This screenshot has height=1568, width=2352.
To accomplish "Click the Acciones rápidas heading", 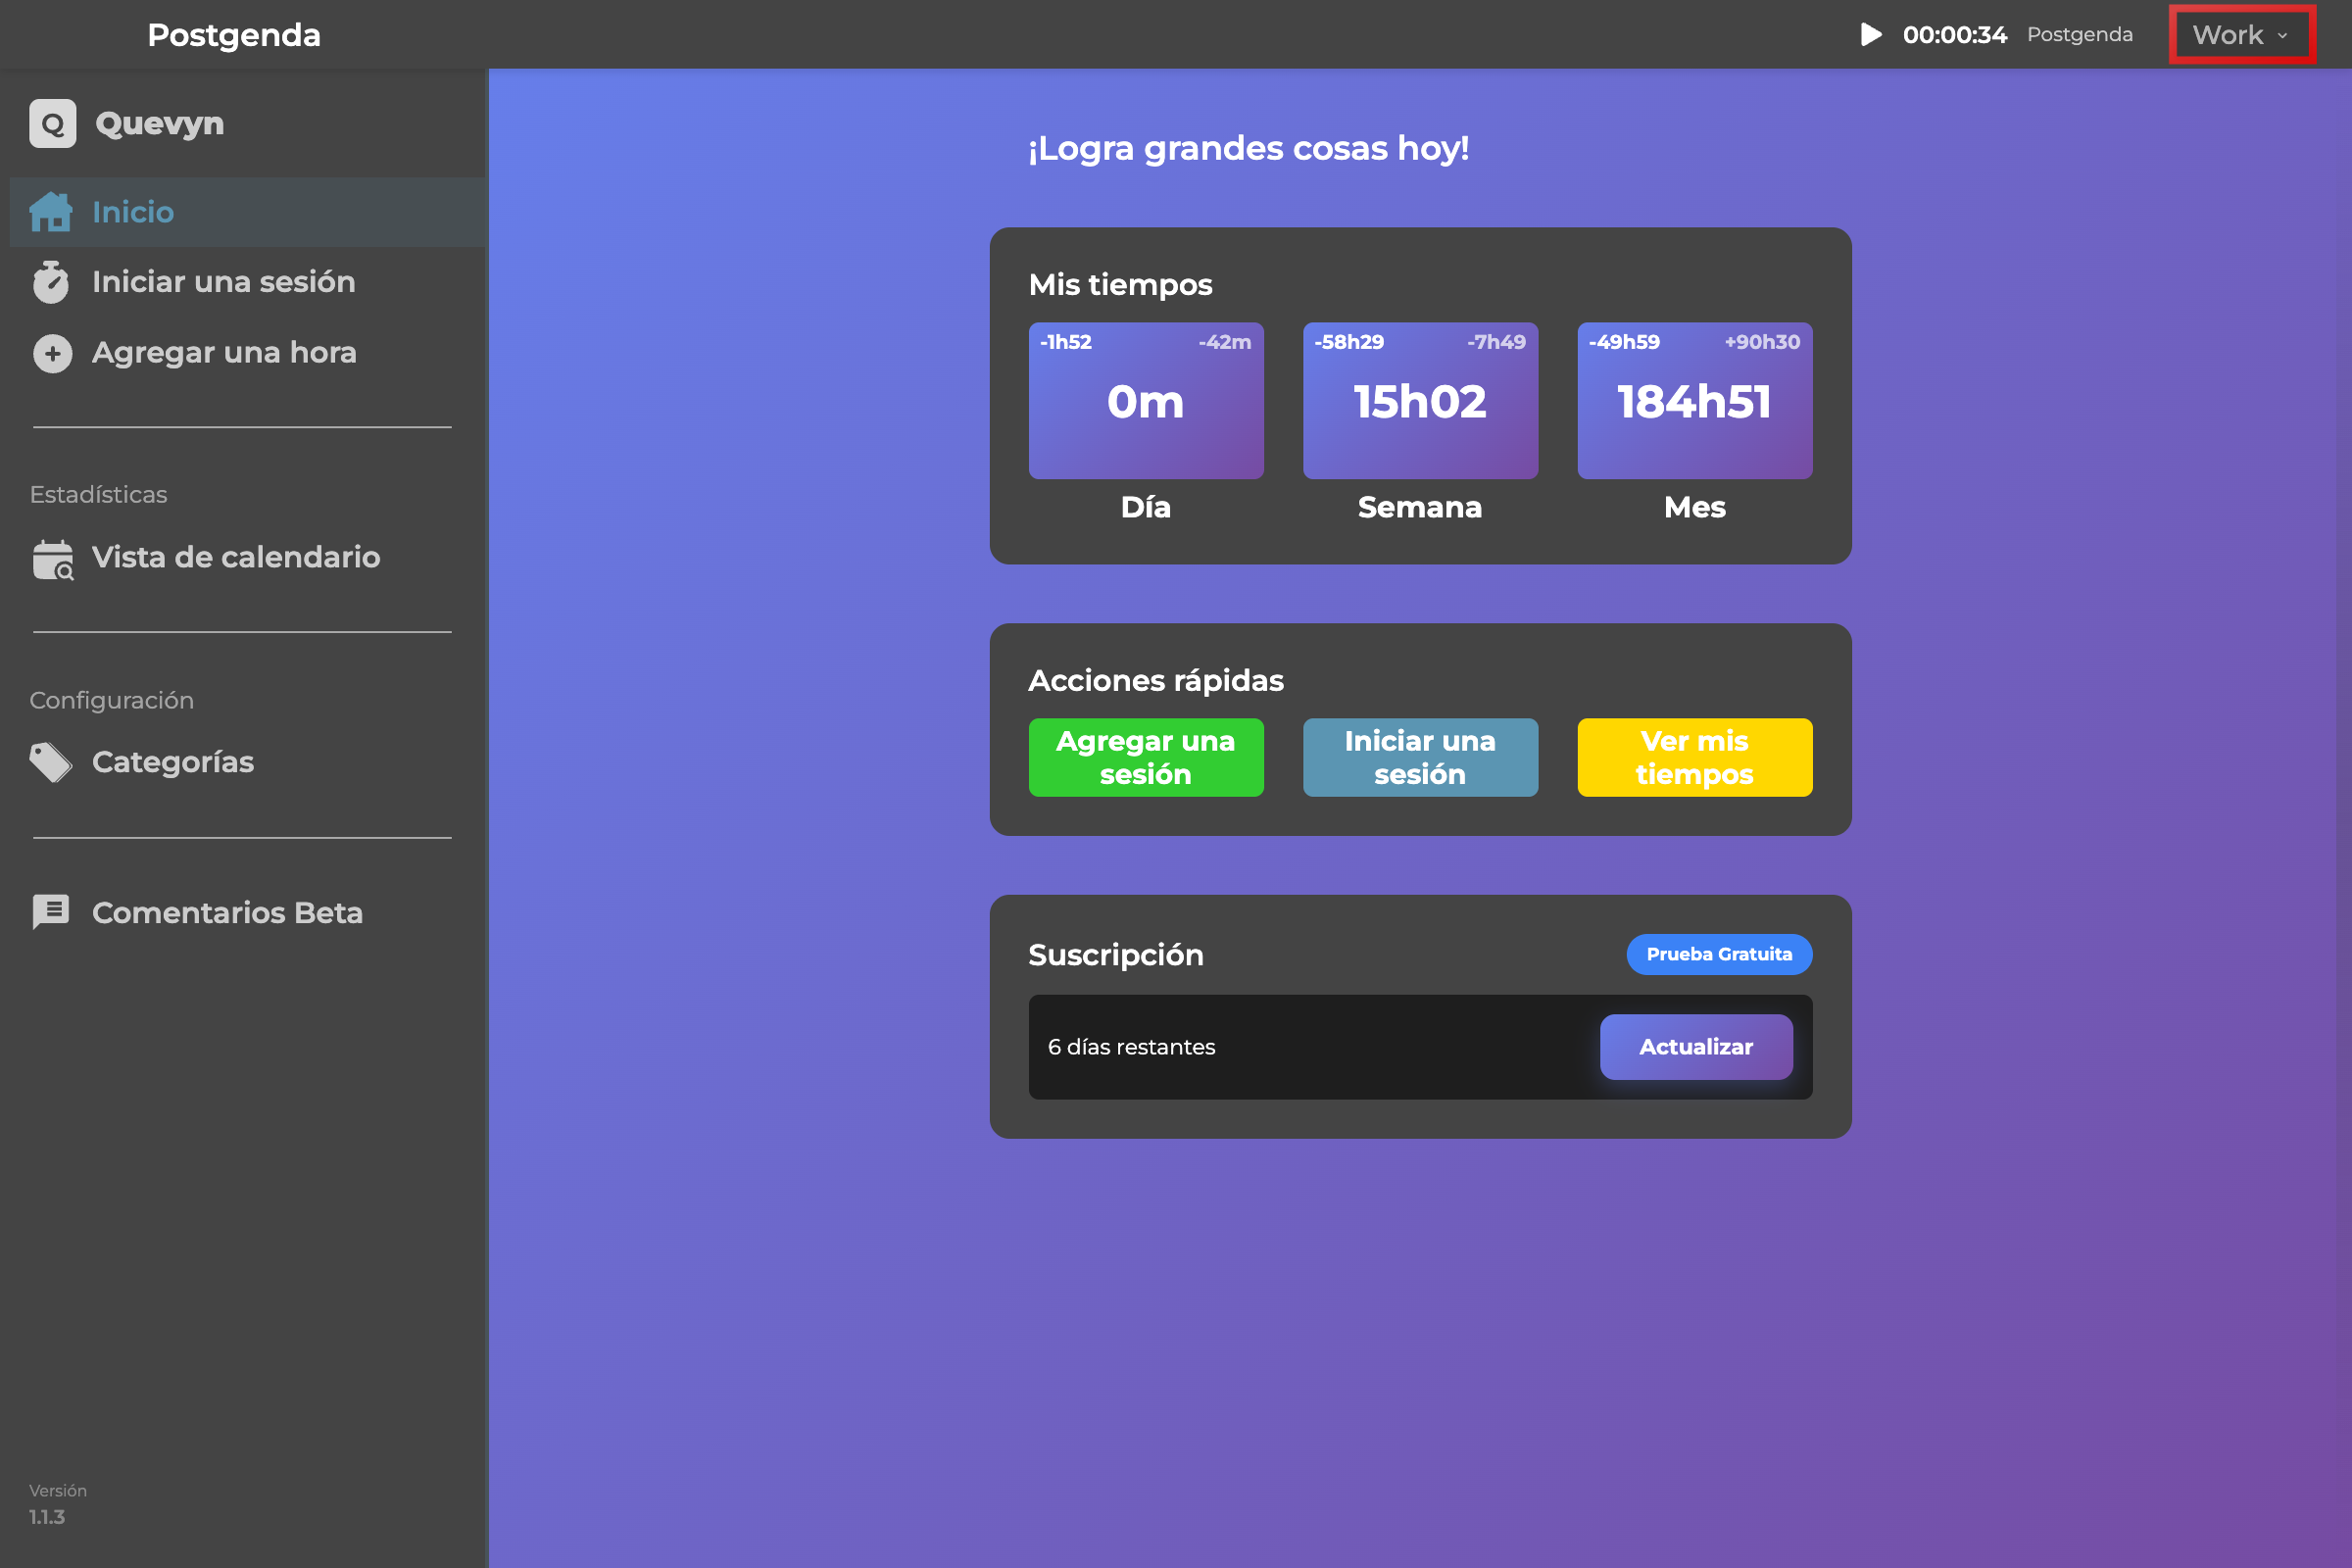I will pyautogui.click(x=1156, y=680).
